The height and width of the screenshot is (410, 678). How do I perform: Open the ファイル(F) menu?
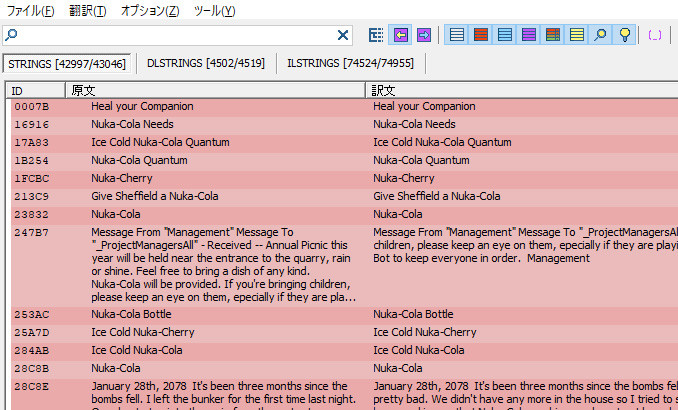(31, 10)
